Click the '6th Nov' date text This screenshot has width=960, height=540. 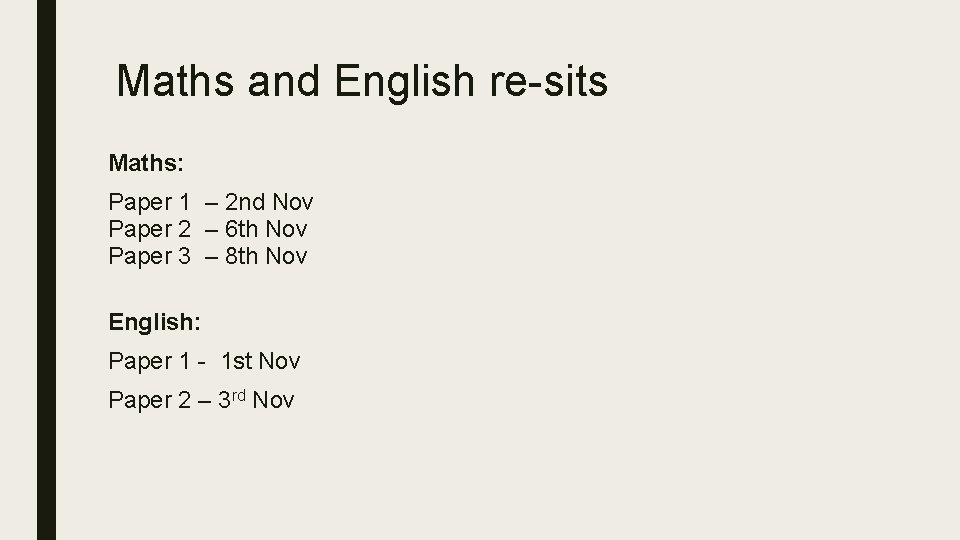click(x=266, y=229)
